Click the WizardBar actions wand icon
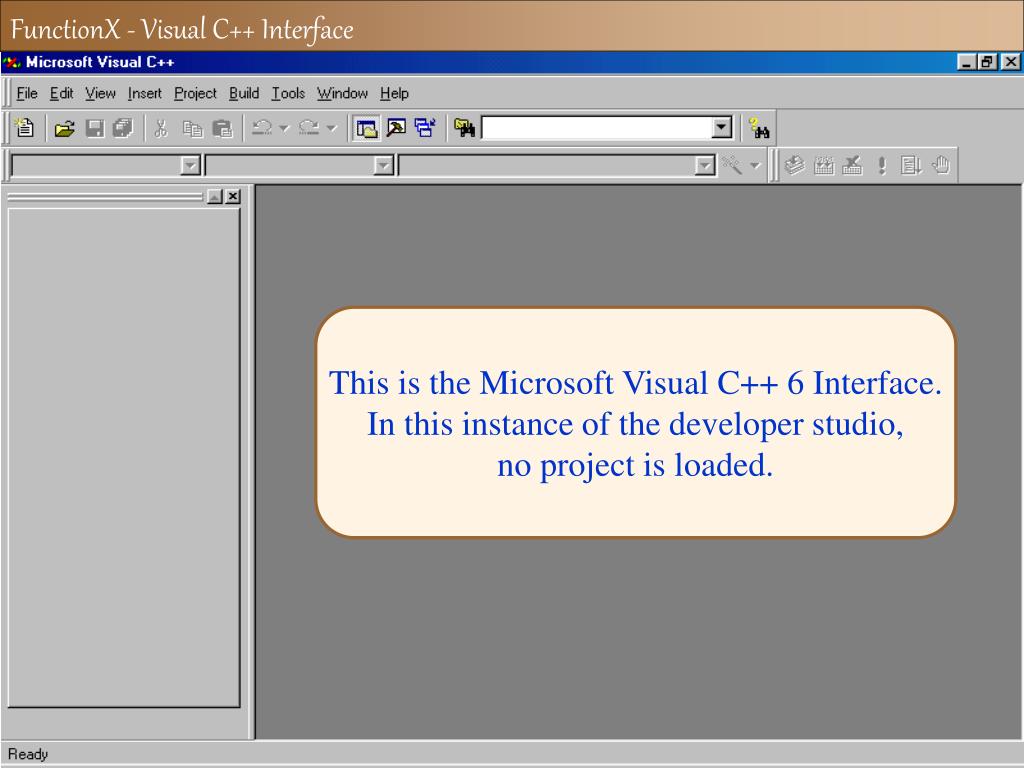1024x768 pixels. (732, 165)
